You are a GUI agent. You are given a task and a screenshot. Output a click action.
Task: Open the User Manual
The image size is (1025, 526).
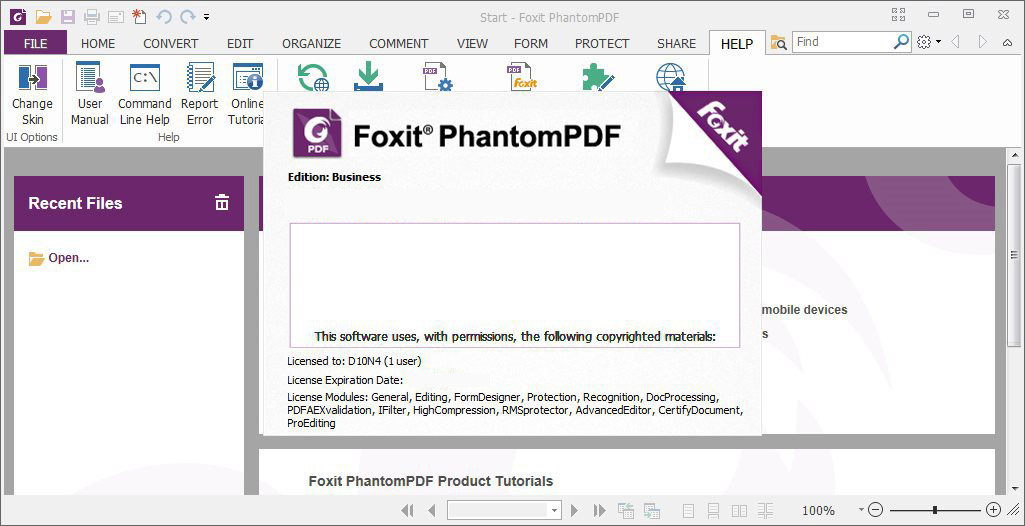tap(90, 77)
